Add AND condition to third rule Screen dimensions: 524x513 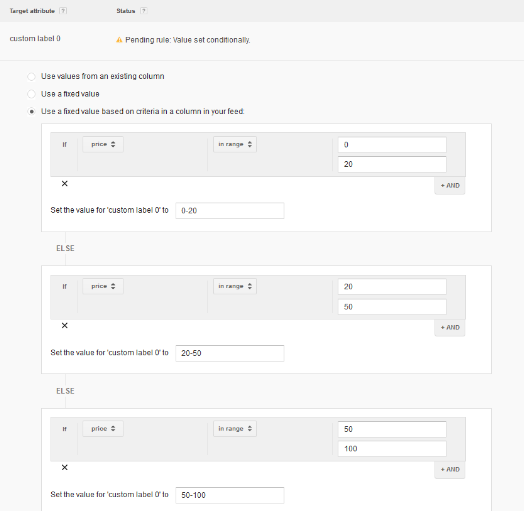[450, 470]
